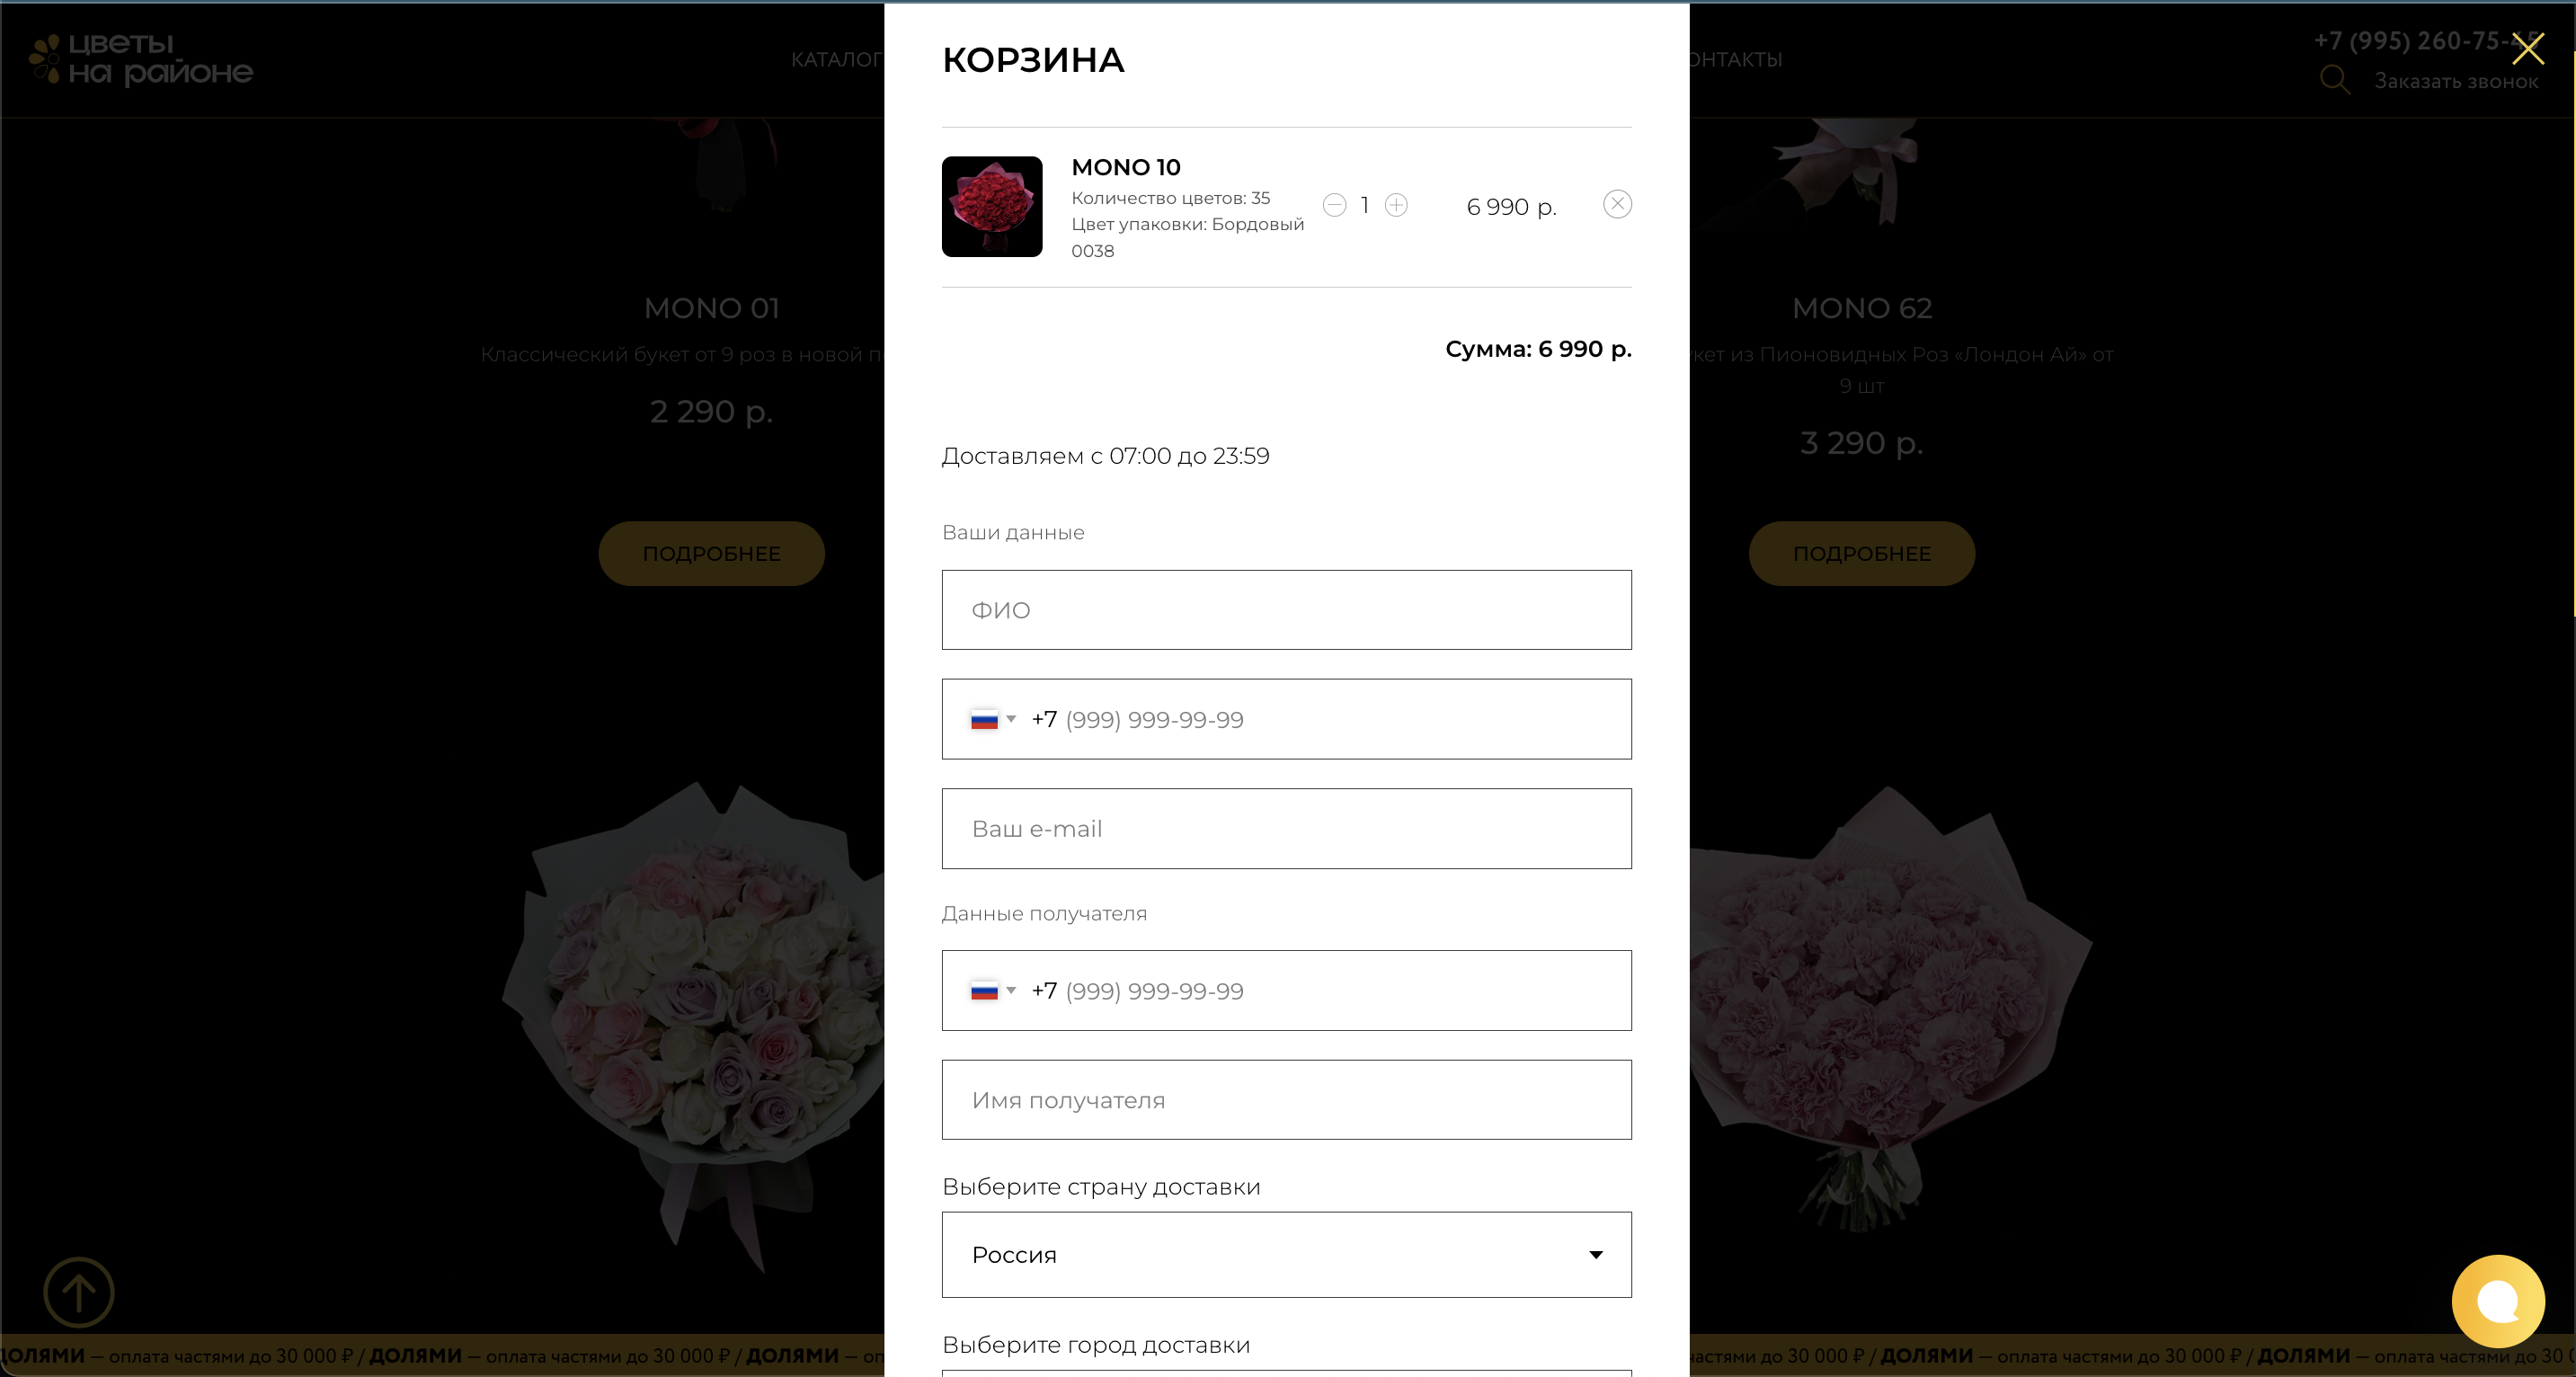2576x1377 pixels.
Task: Increase MONO 10 quantity with plus icon
Action: coord(1396,205)
